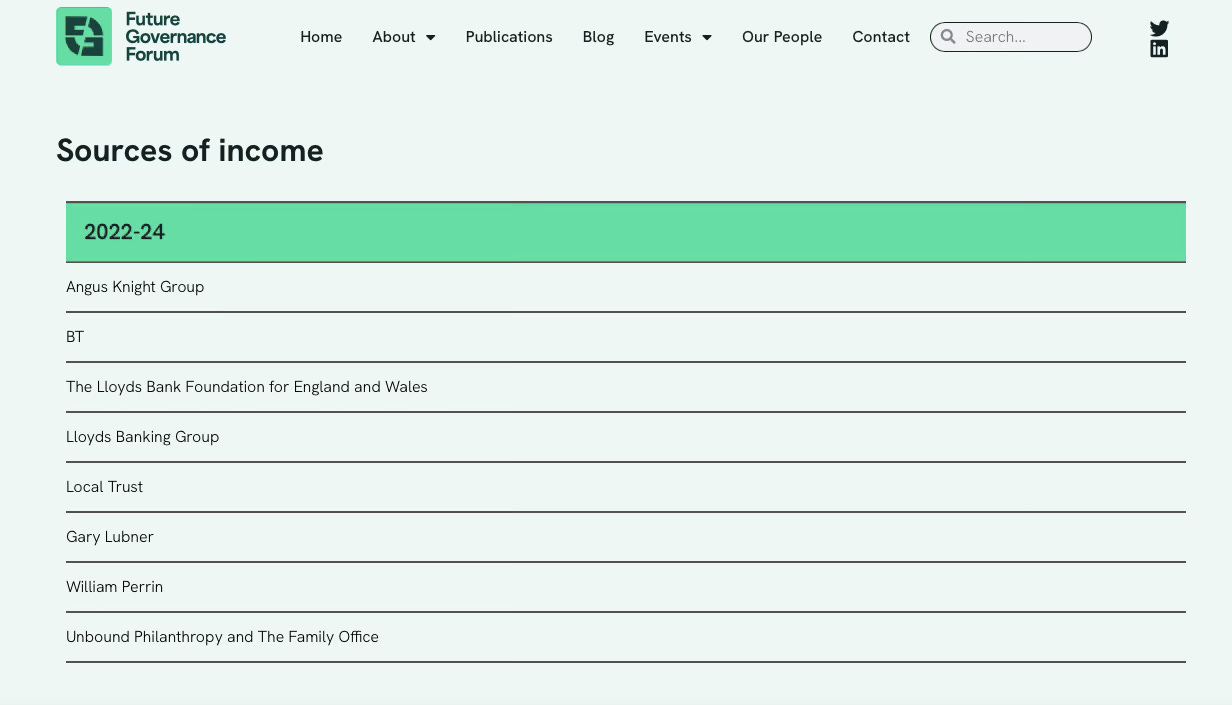Open the About menu label
1232x705 pixels.
pyautogui.click(x=394, y=37)
